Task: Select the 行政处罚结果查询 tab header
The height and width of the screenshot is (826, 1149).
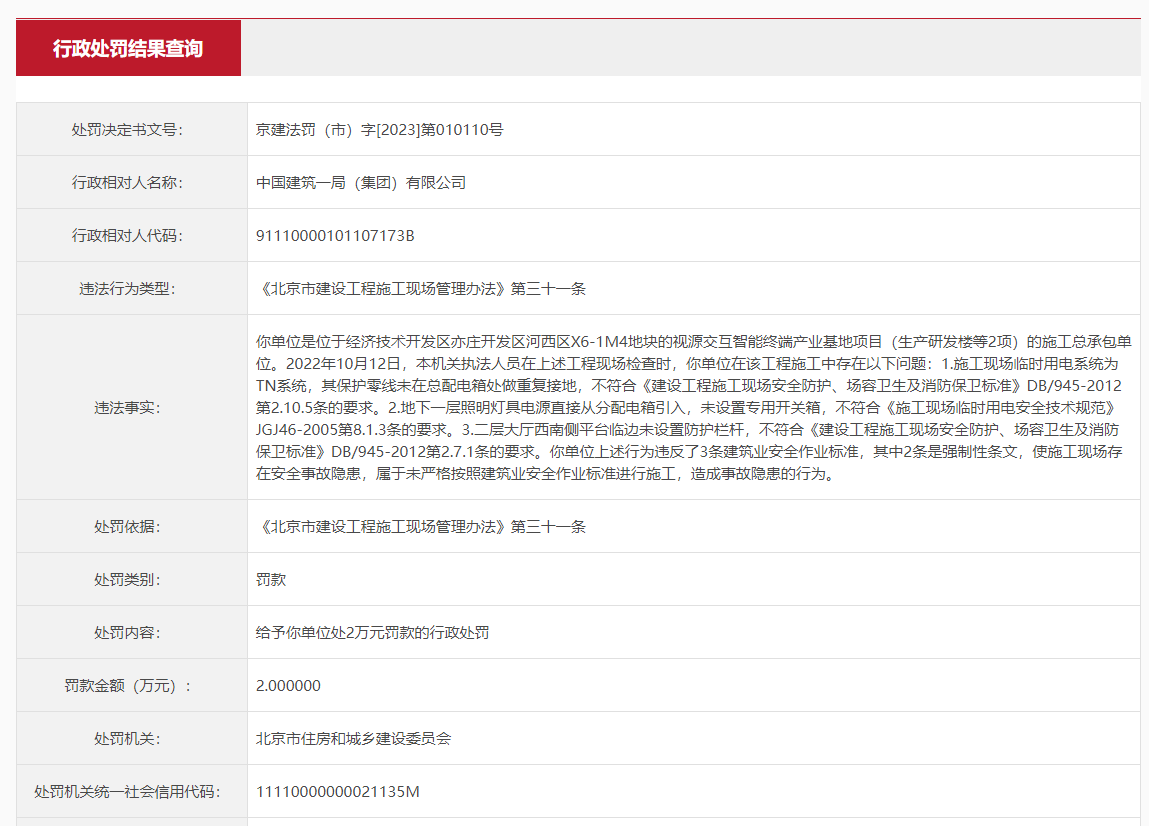Action: coord(128,48)
